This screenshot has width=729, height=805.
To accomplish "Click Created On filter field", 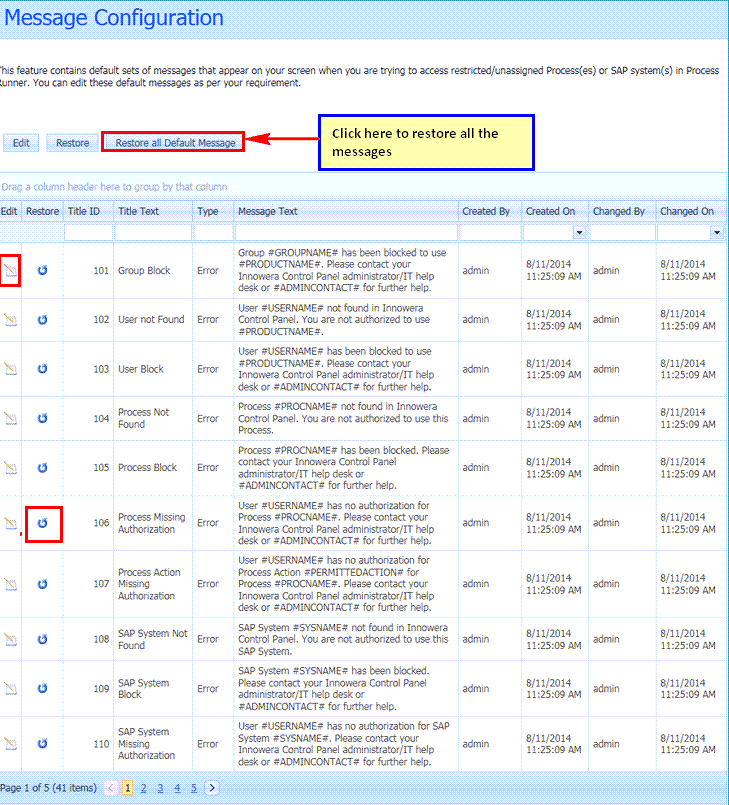I will [548, 233].
